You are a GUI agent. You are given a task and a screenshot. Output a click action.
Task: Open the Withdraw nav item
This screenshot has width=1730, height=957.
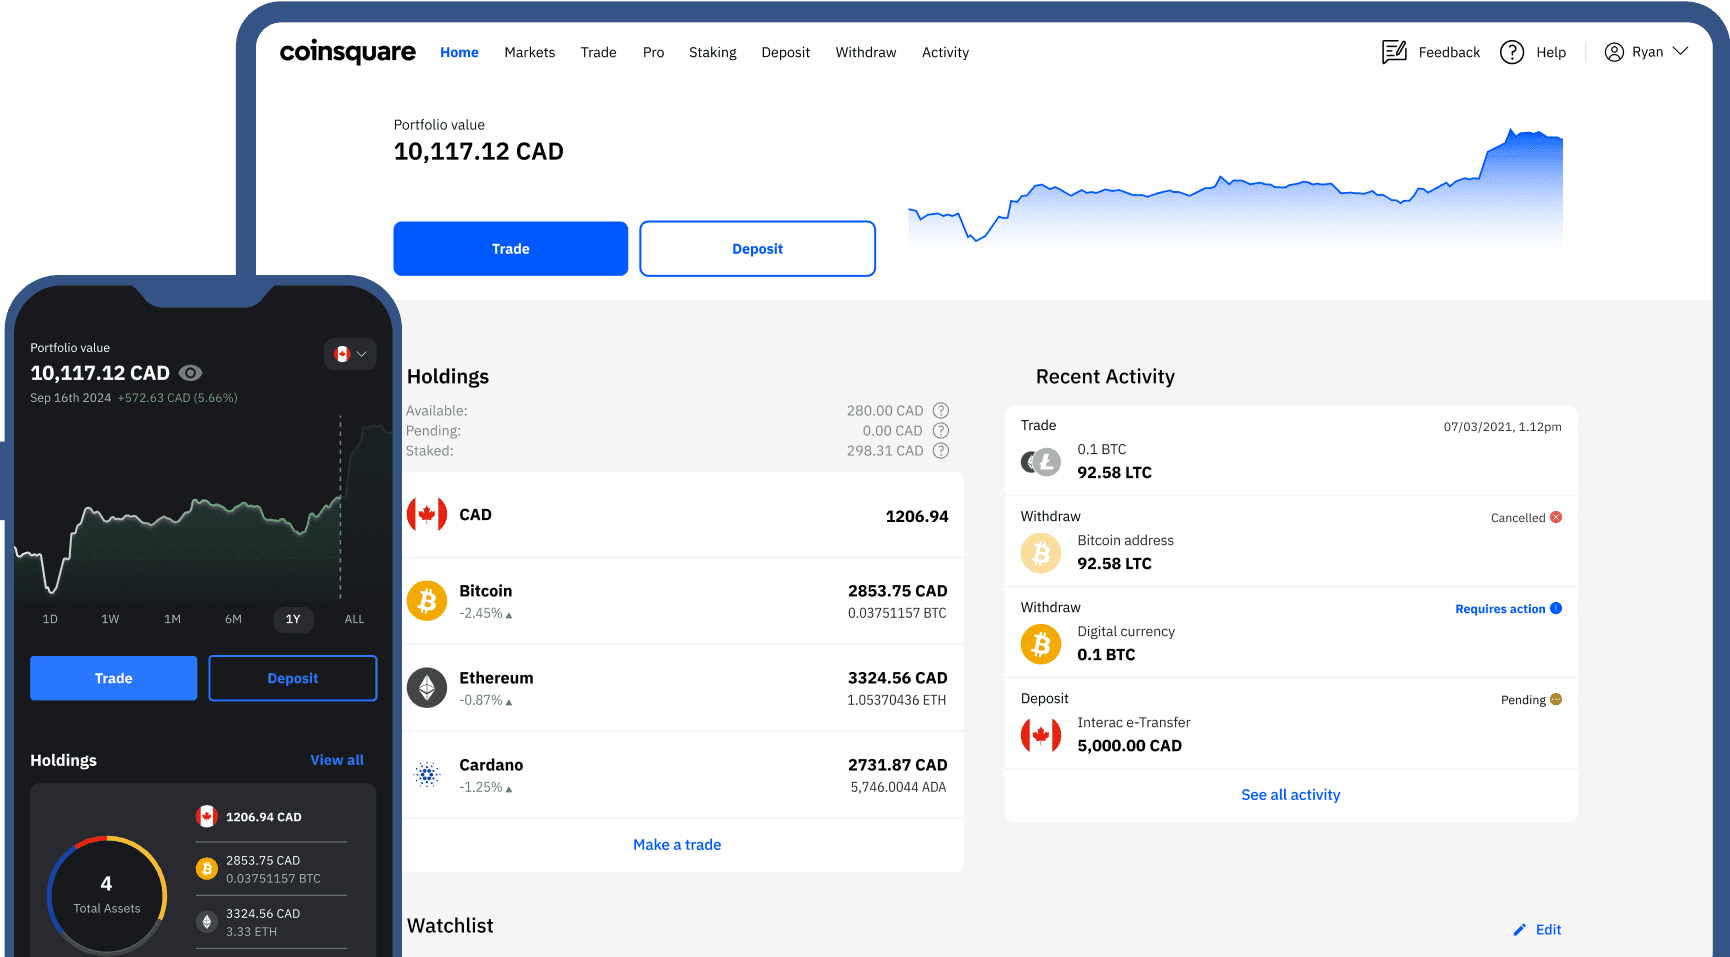pyautogui.click(x=866, y=52)
